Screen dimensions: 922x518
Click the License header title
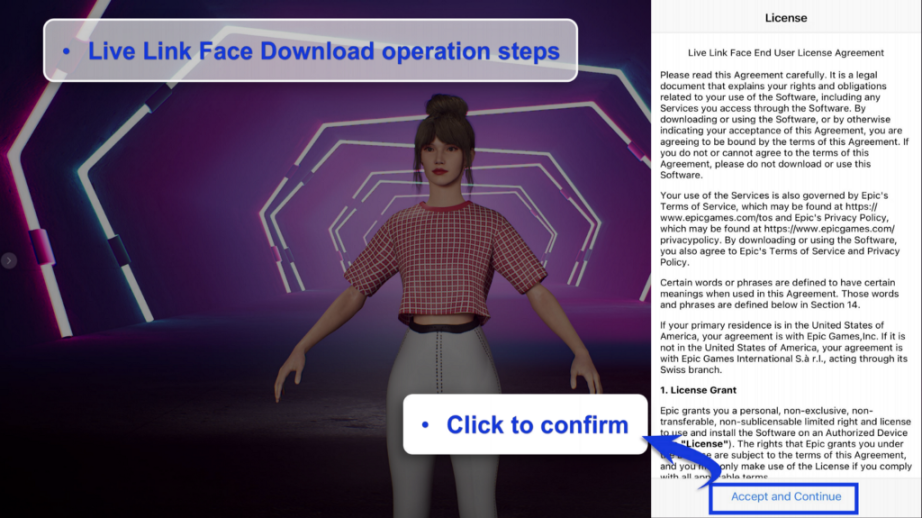coord(785,18)
